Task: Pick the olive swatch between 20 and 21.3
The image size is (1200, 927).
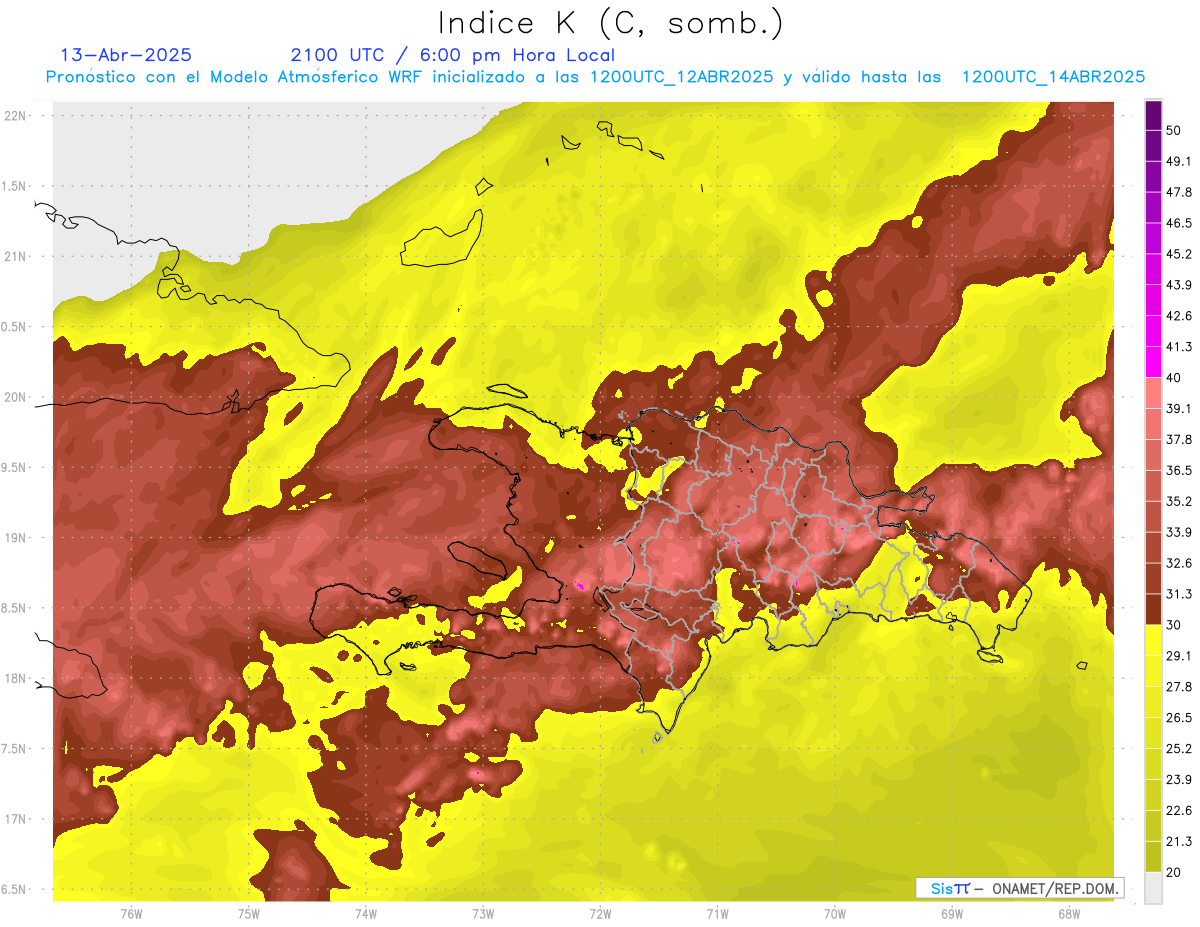Action: [1153, 857]
